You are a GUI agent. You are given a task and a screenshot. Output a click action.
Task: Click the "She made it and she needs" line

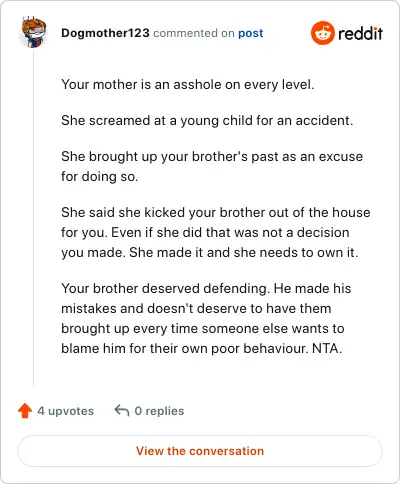pos(244,252)
